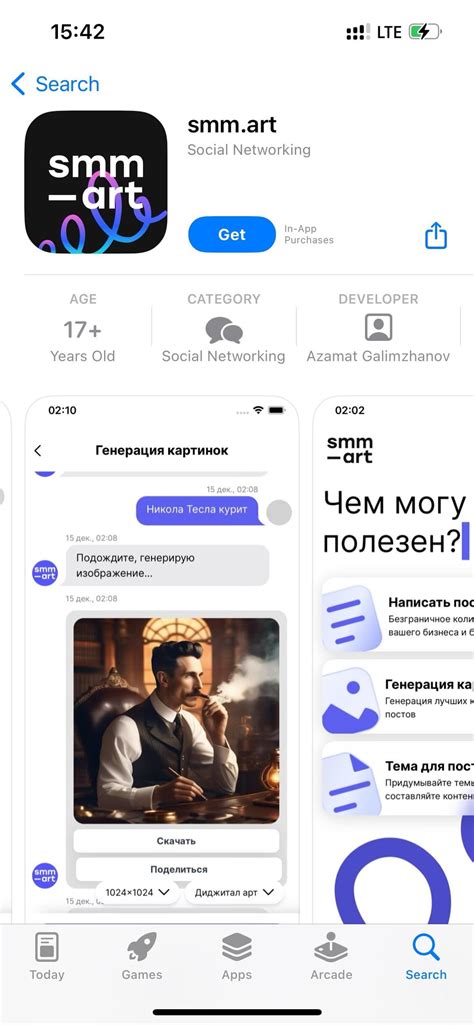The height and width of the screenshot is (1025, 474).
Task: Open the smm.art app icon
Action: coord(95,182)
